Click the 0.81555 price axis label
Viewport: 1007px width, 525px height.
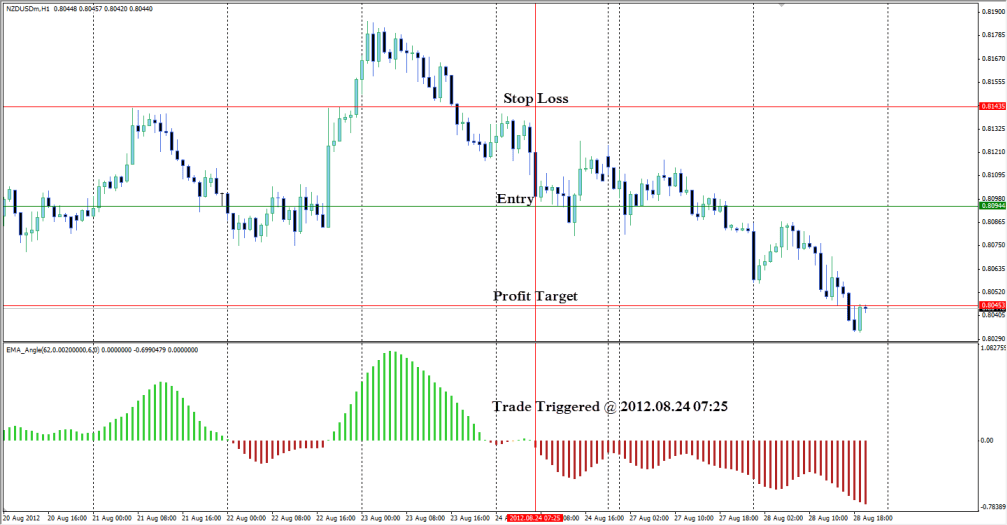tap(994, 82)
